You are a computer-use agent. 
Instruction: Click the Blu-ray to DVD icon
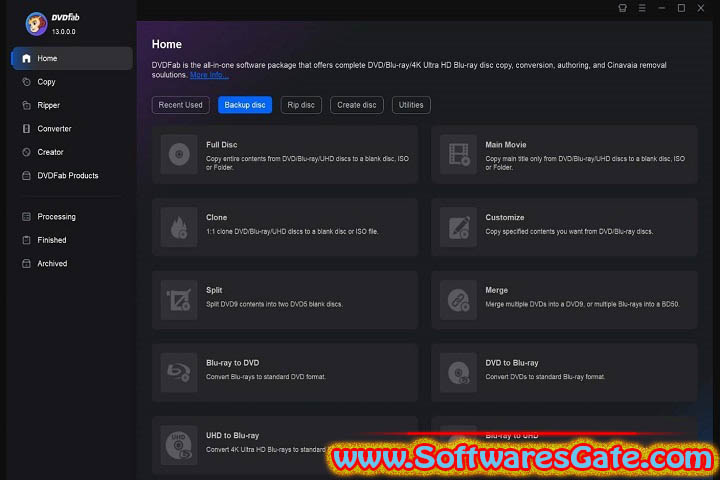[x=179, y=373]
